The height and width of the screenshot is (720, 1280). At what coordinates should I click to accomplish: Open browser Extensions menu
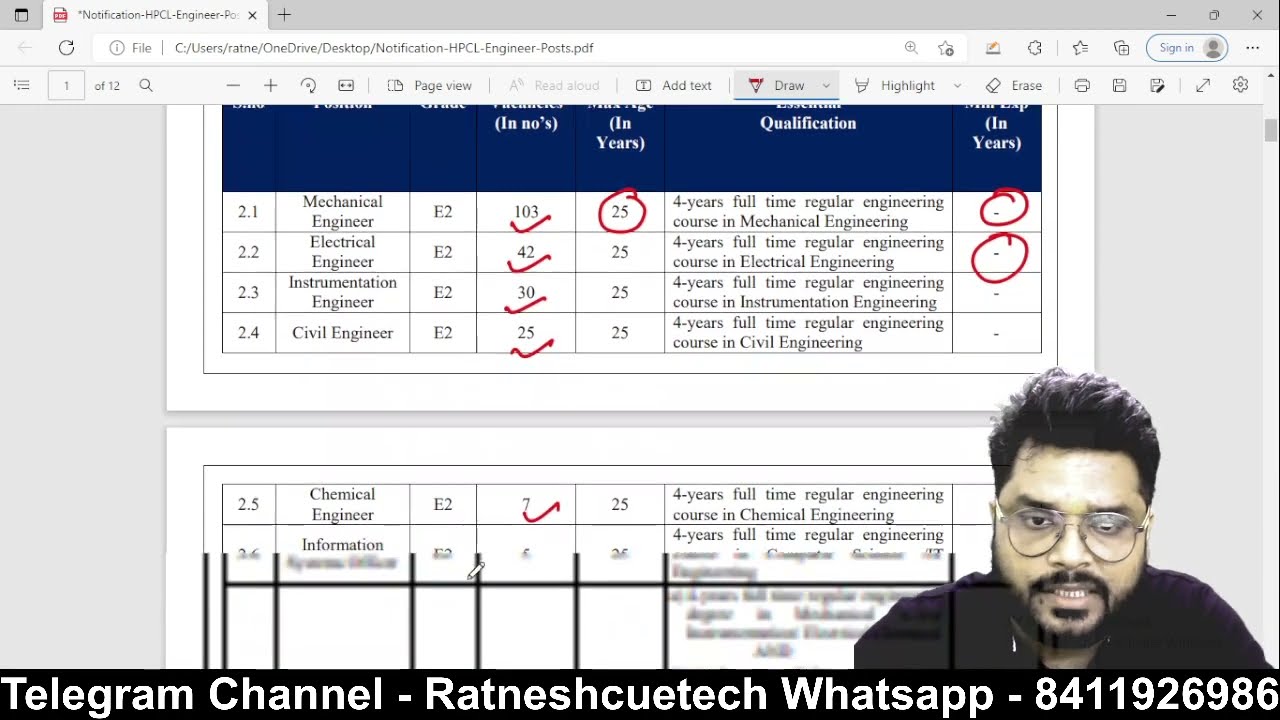1035,48
